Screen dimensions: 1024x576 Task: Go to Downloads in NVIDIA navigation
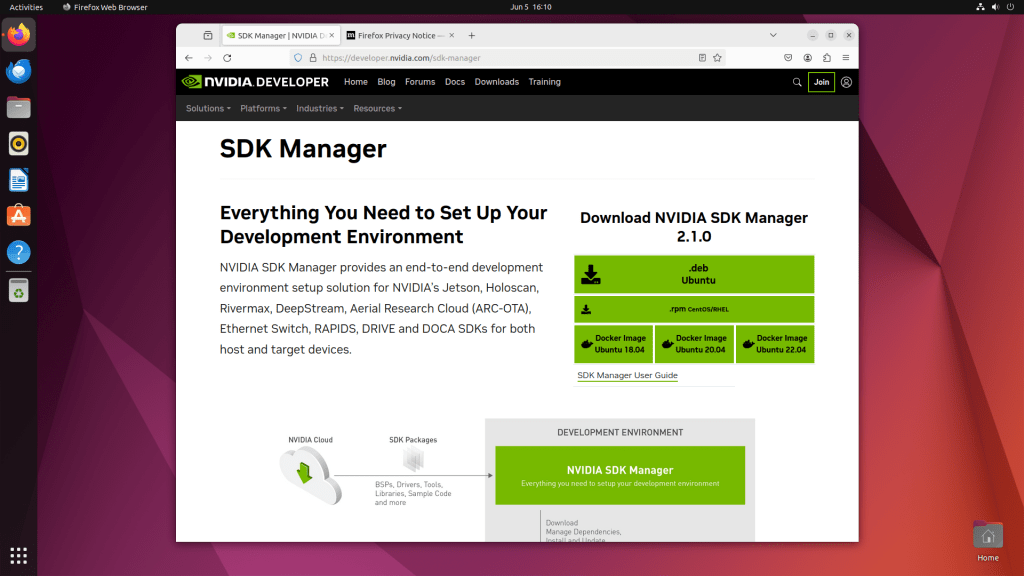tap(496, 82)
